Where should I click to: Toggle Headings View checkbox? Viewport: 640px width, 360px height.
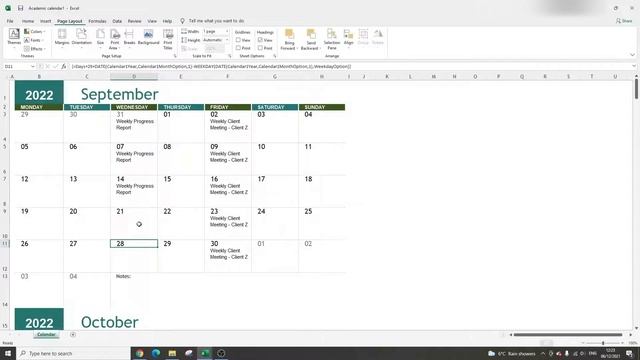point(260,40)
